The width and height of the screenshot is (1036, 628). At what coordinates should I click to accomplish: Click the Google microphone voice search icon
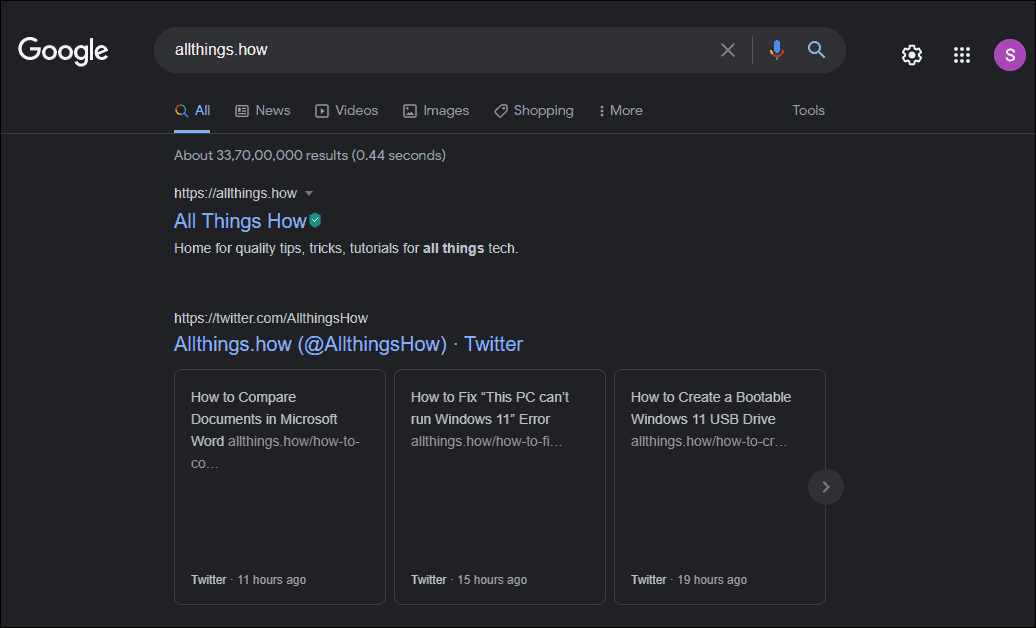(776, 50)
